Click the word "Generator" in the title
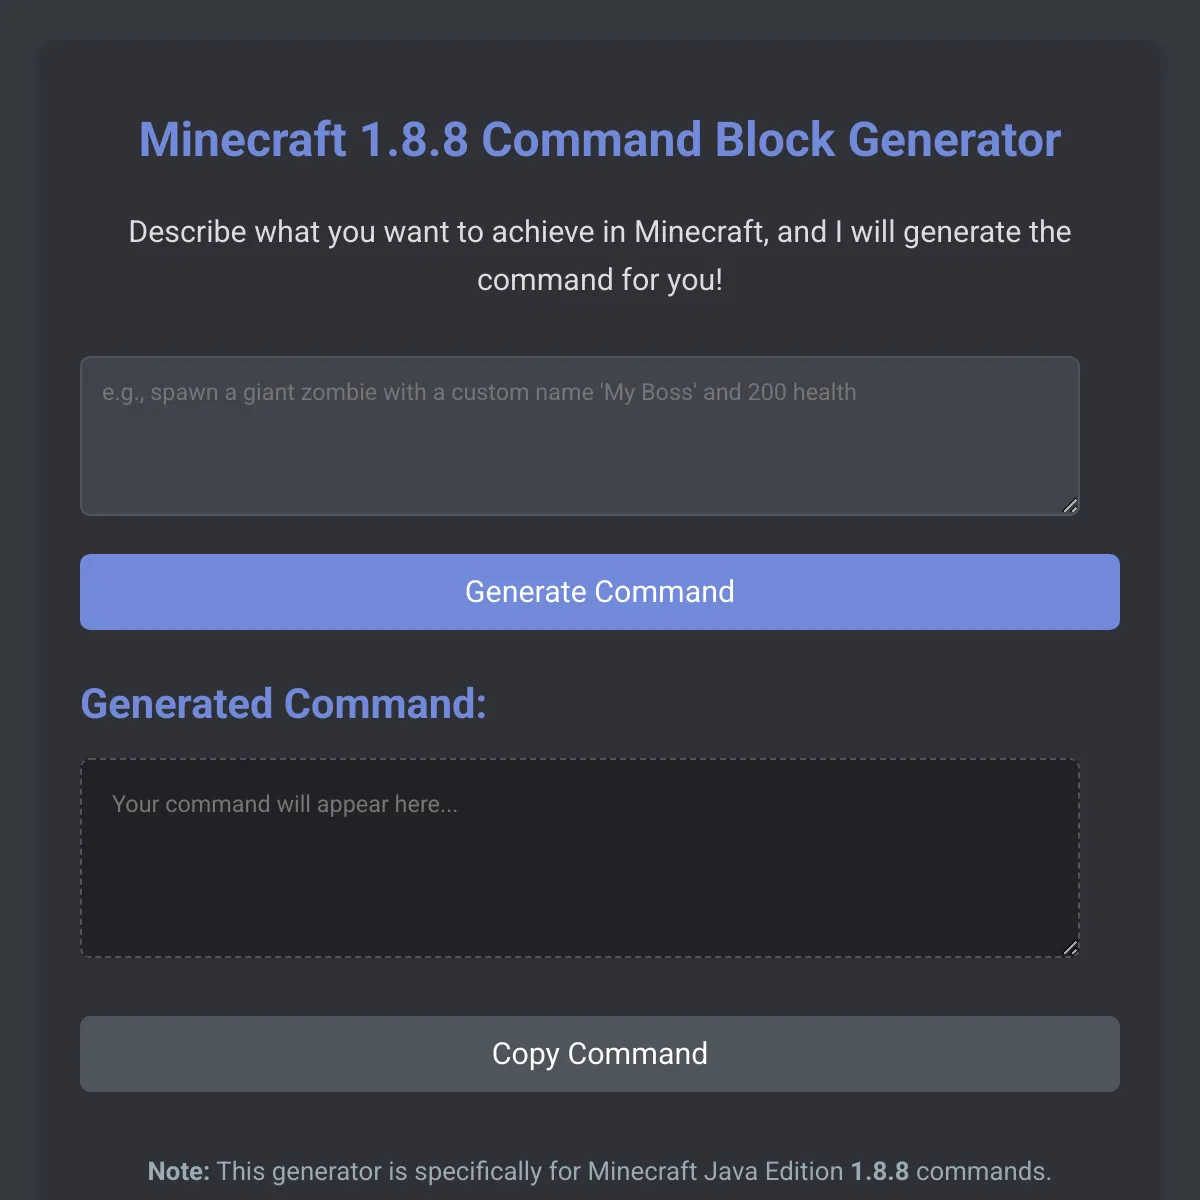 point(954,140)
